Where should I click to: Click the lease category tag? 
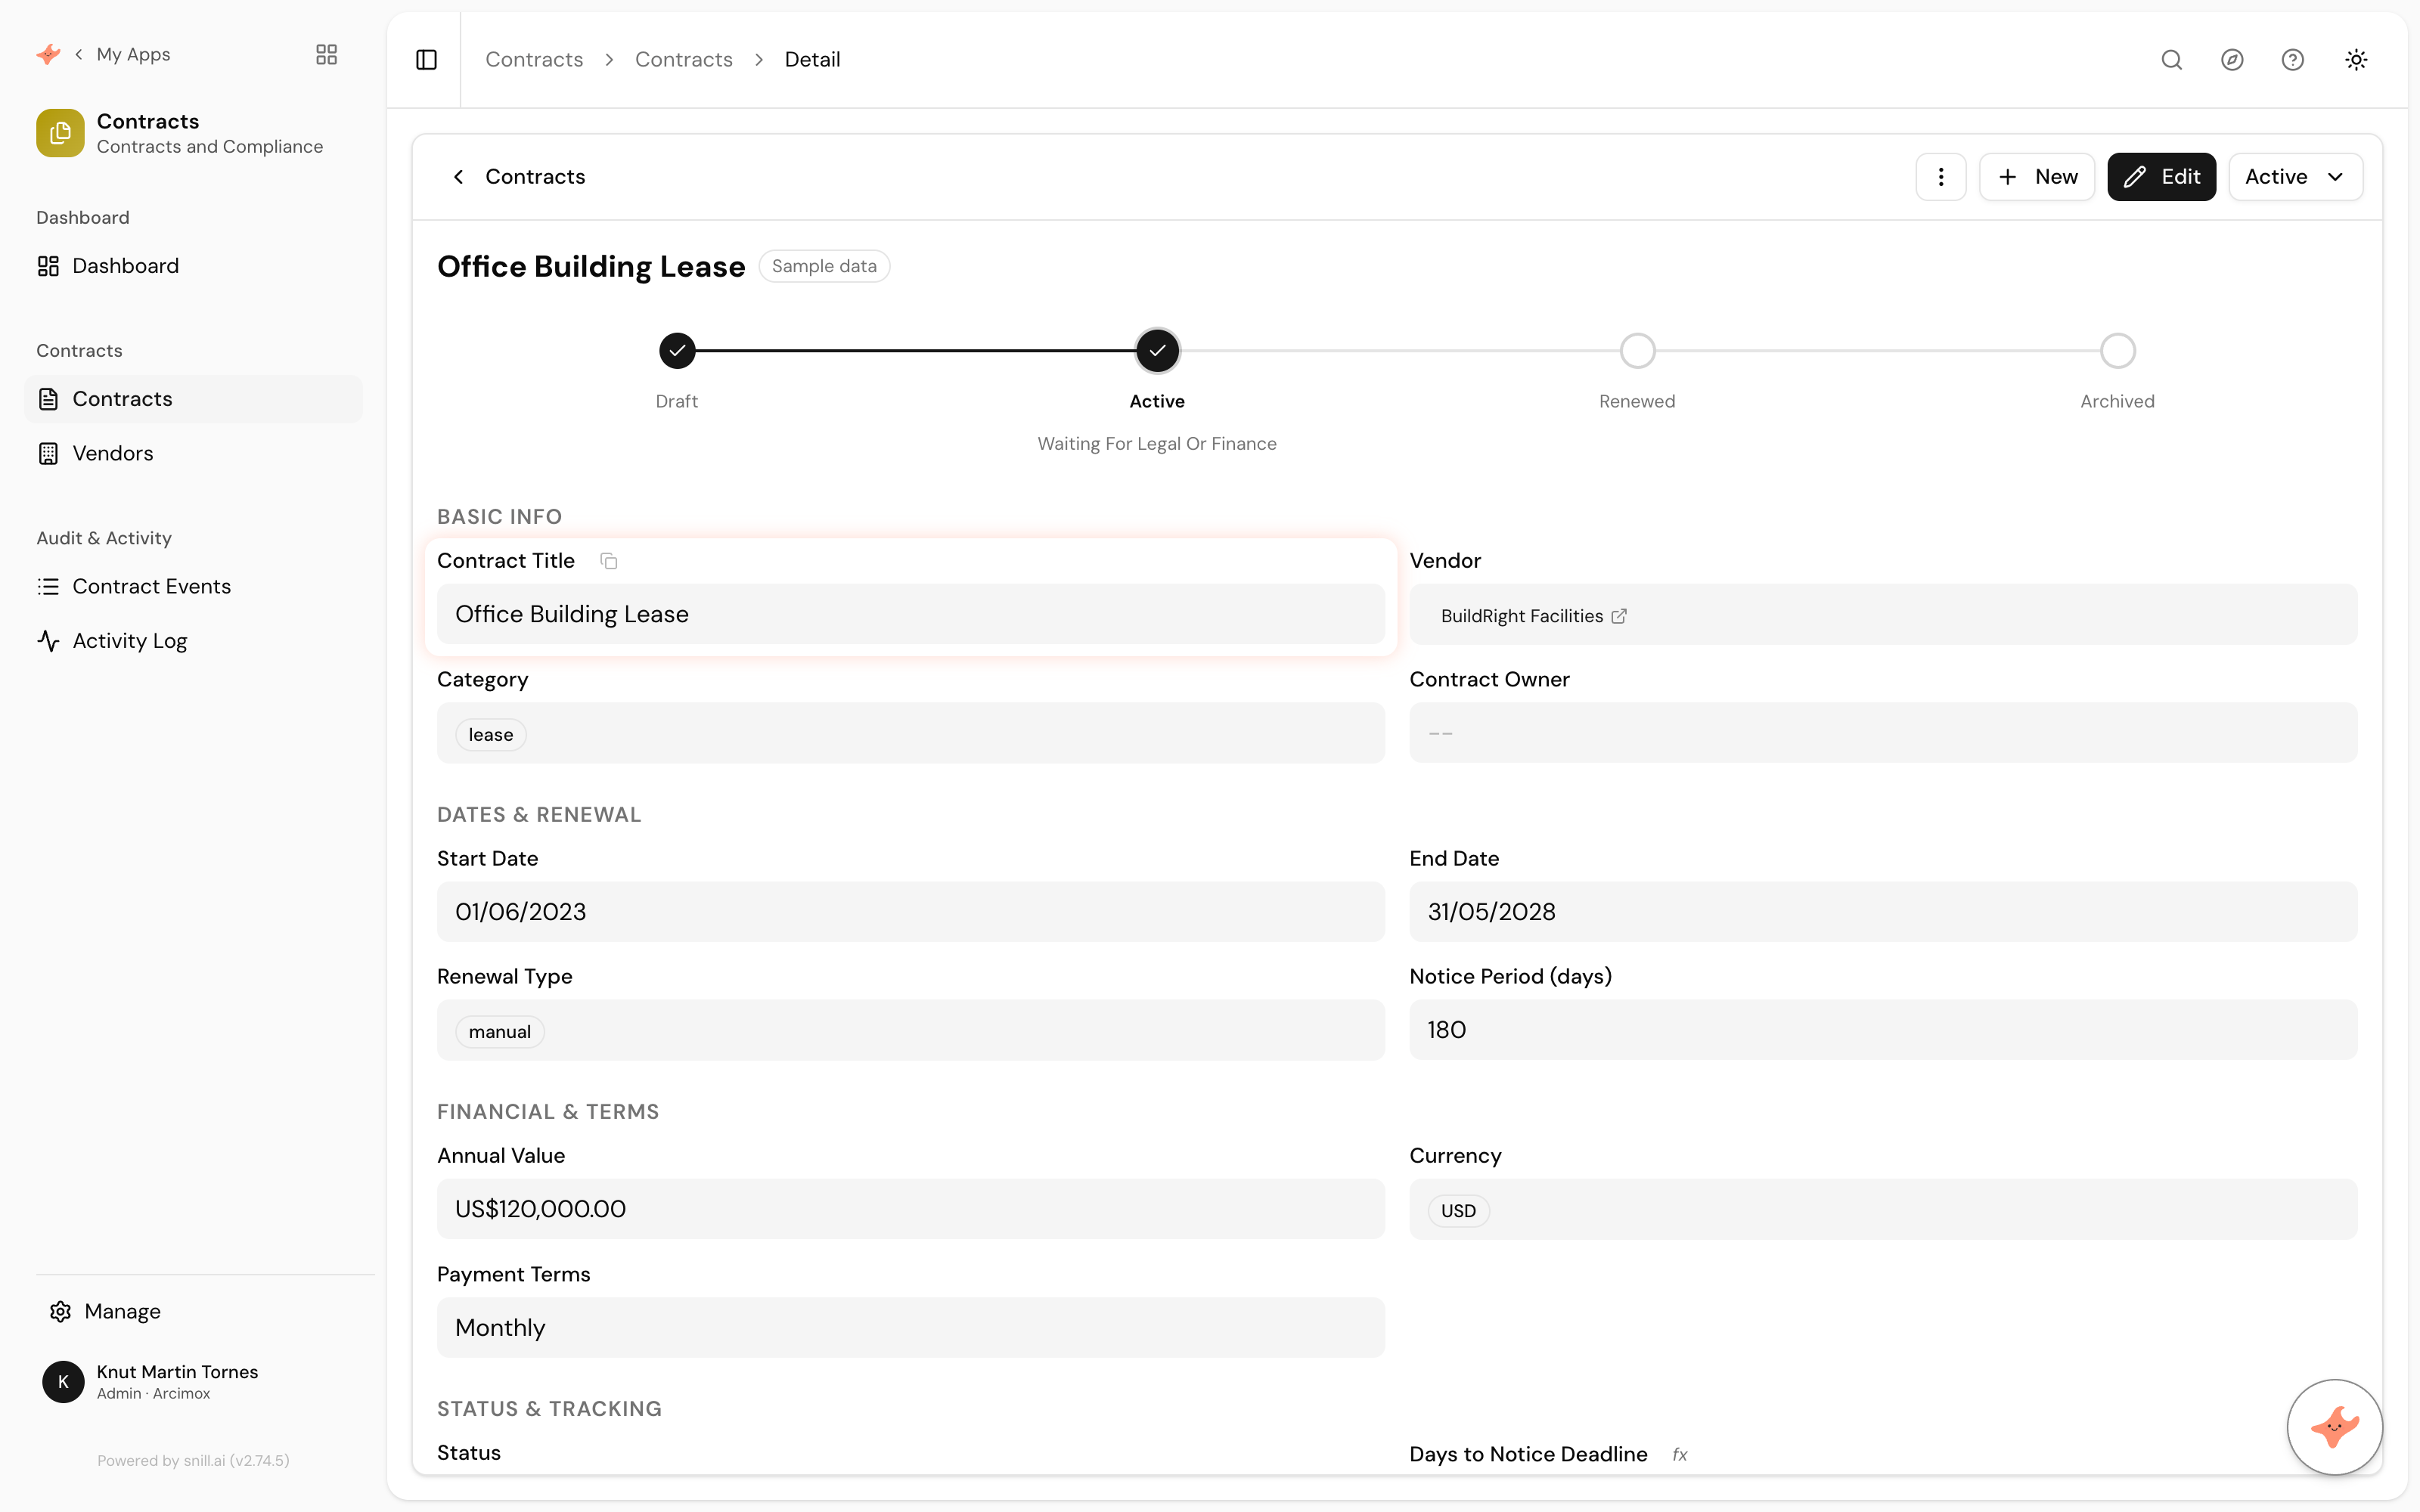click(490, 735)
